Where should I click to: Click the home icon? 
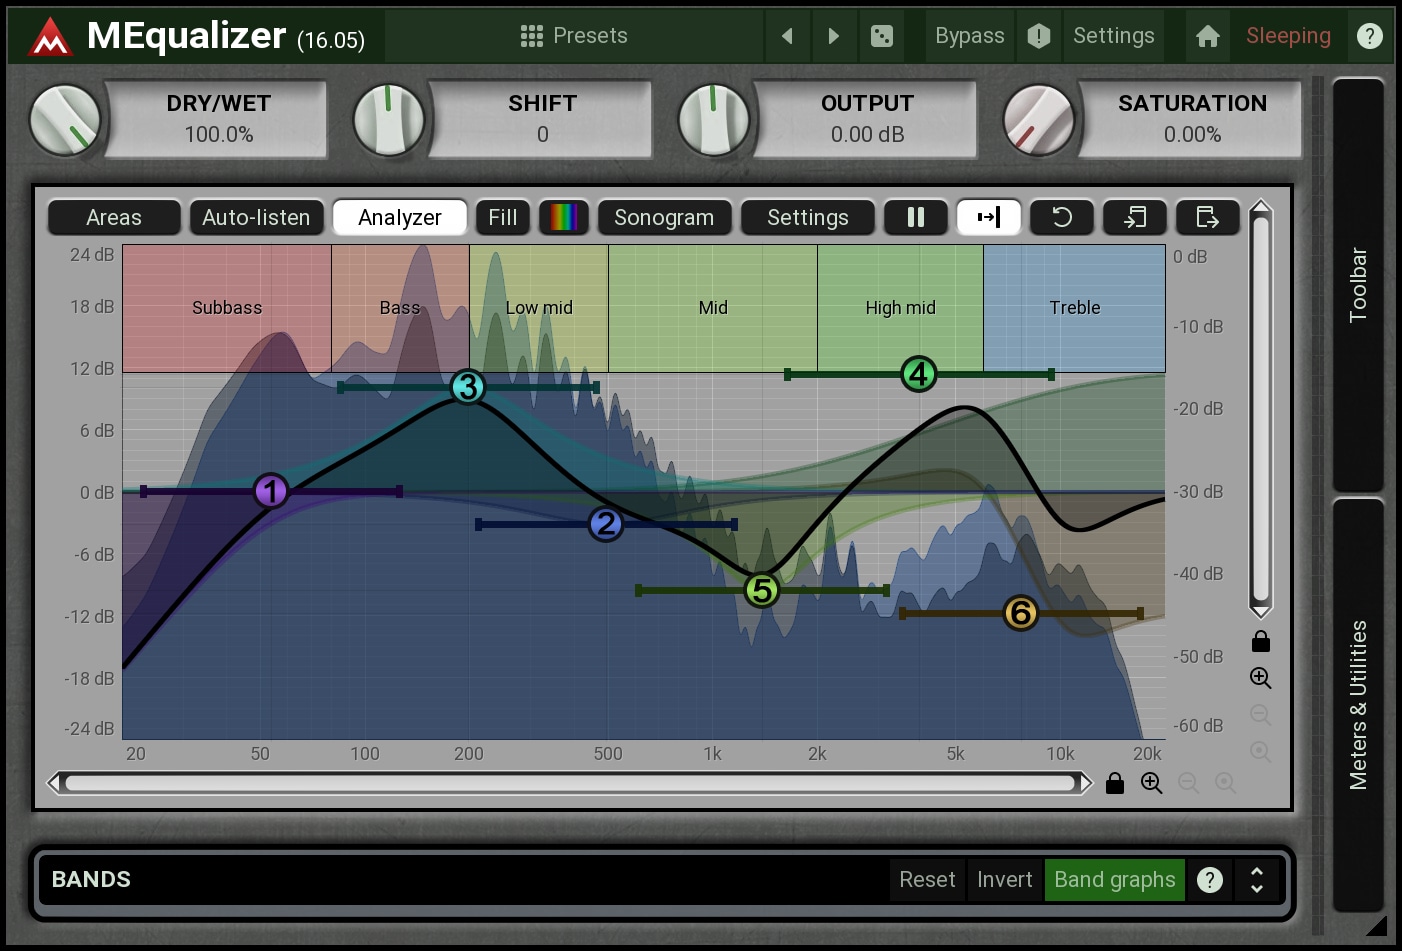pos(1207,36)
